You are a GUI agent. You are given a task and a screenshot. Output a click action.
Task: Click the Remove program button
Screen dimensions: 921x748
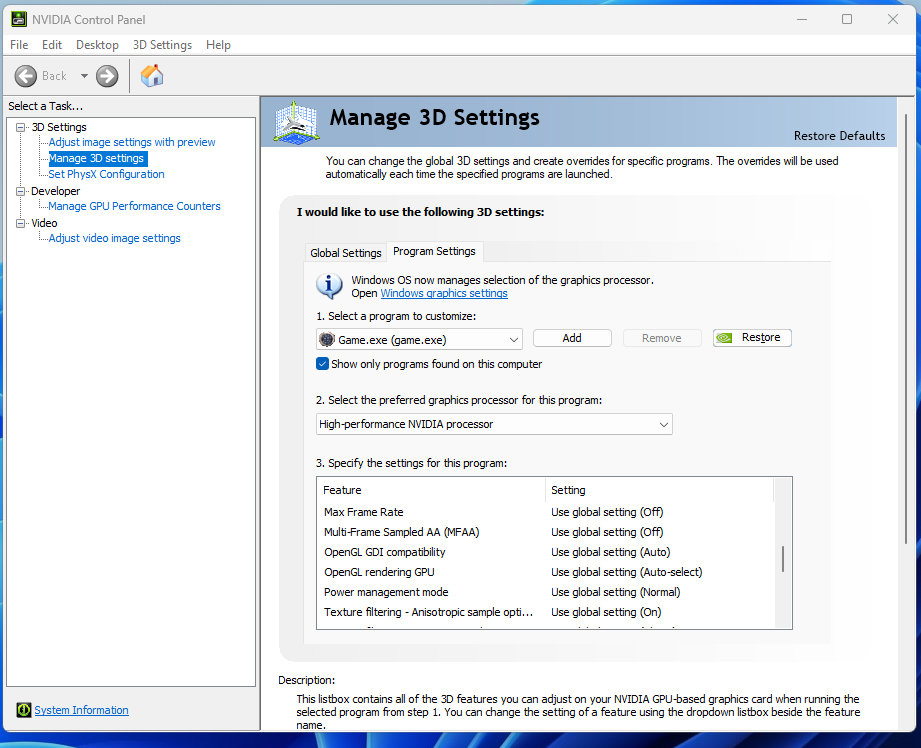coord(662,338)
